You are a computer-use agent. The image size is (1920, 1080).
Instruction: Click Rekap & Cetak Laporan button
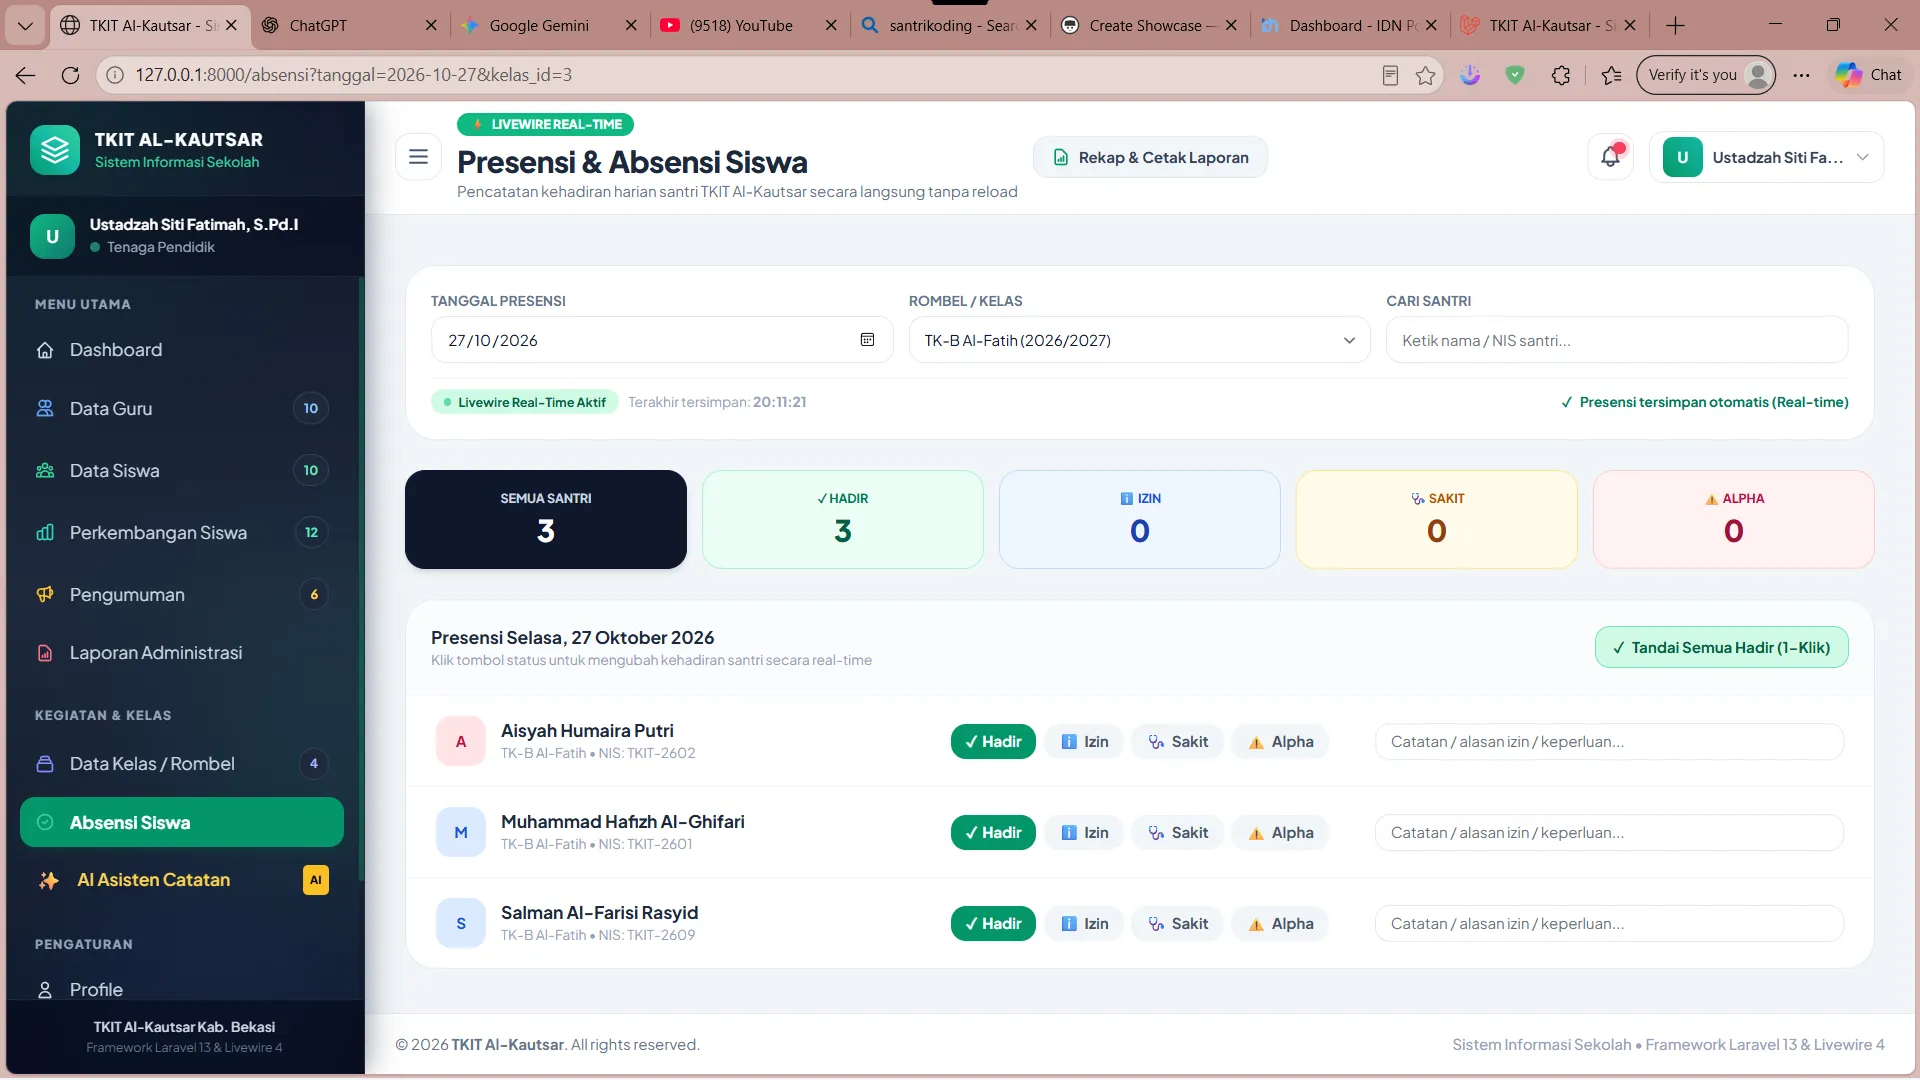(x=1150, y=157)
